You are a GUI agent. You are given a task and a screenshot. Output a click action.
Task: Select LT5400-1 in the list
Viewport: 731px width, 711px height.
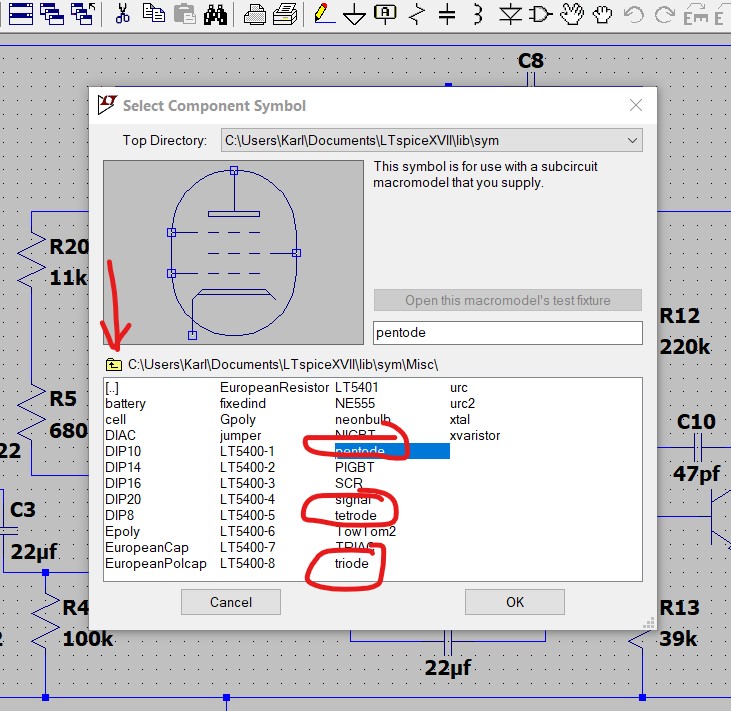(x=247, y=451)
